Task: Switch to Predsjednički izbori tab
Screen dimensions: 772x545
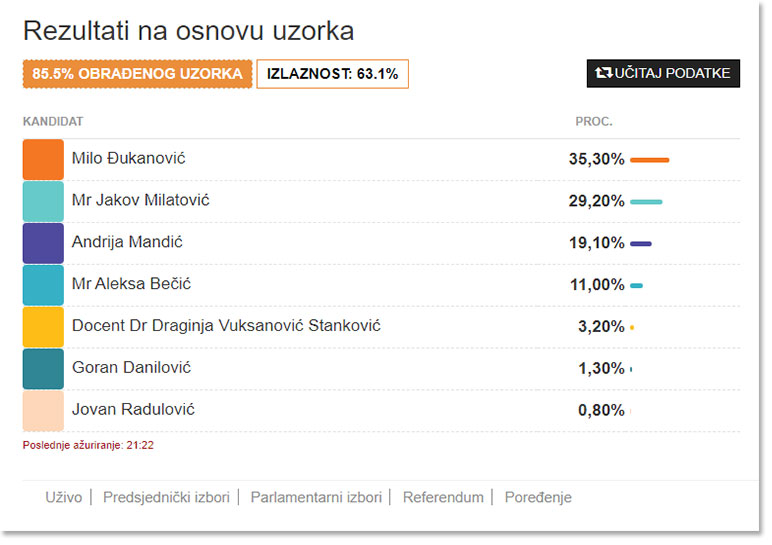Action: click(x=166, y=497)
